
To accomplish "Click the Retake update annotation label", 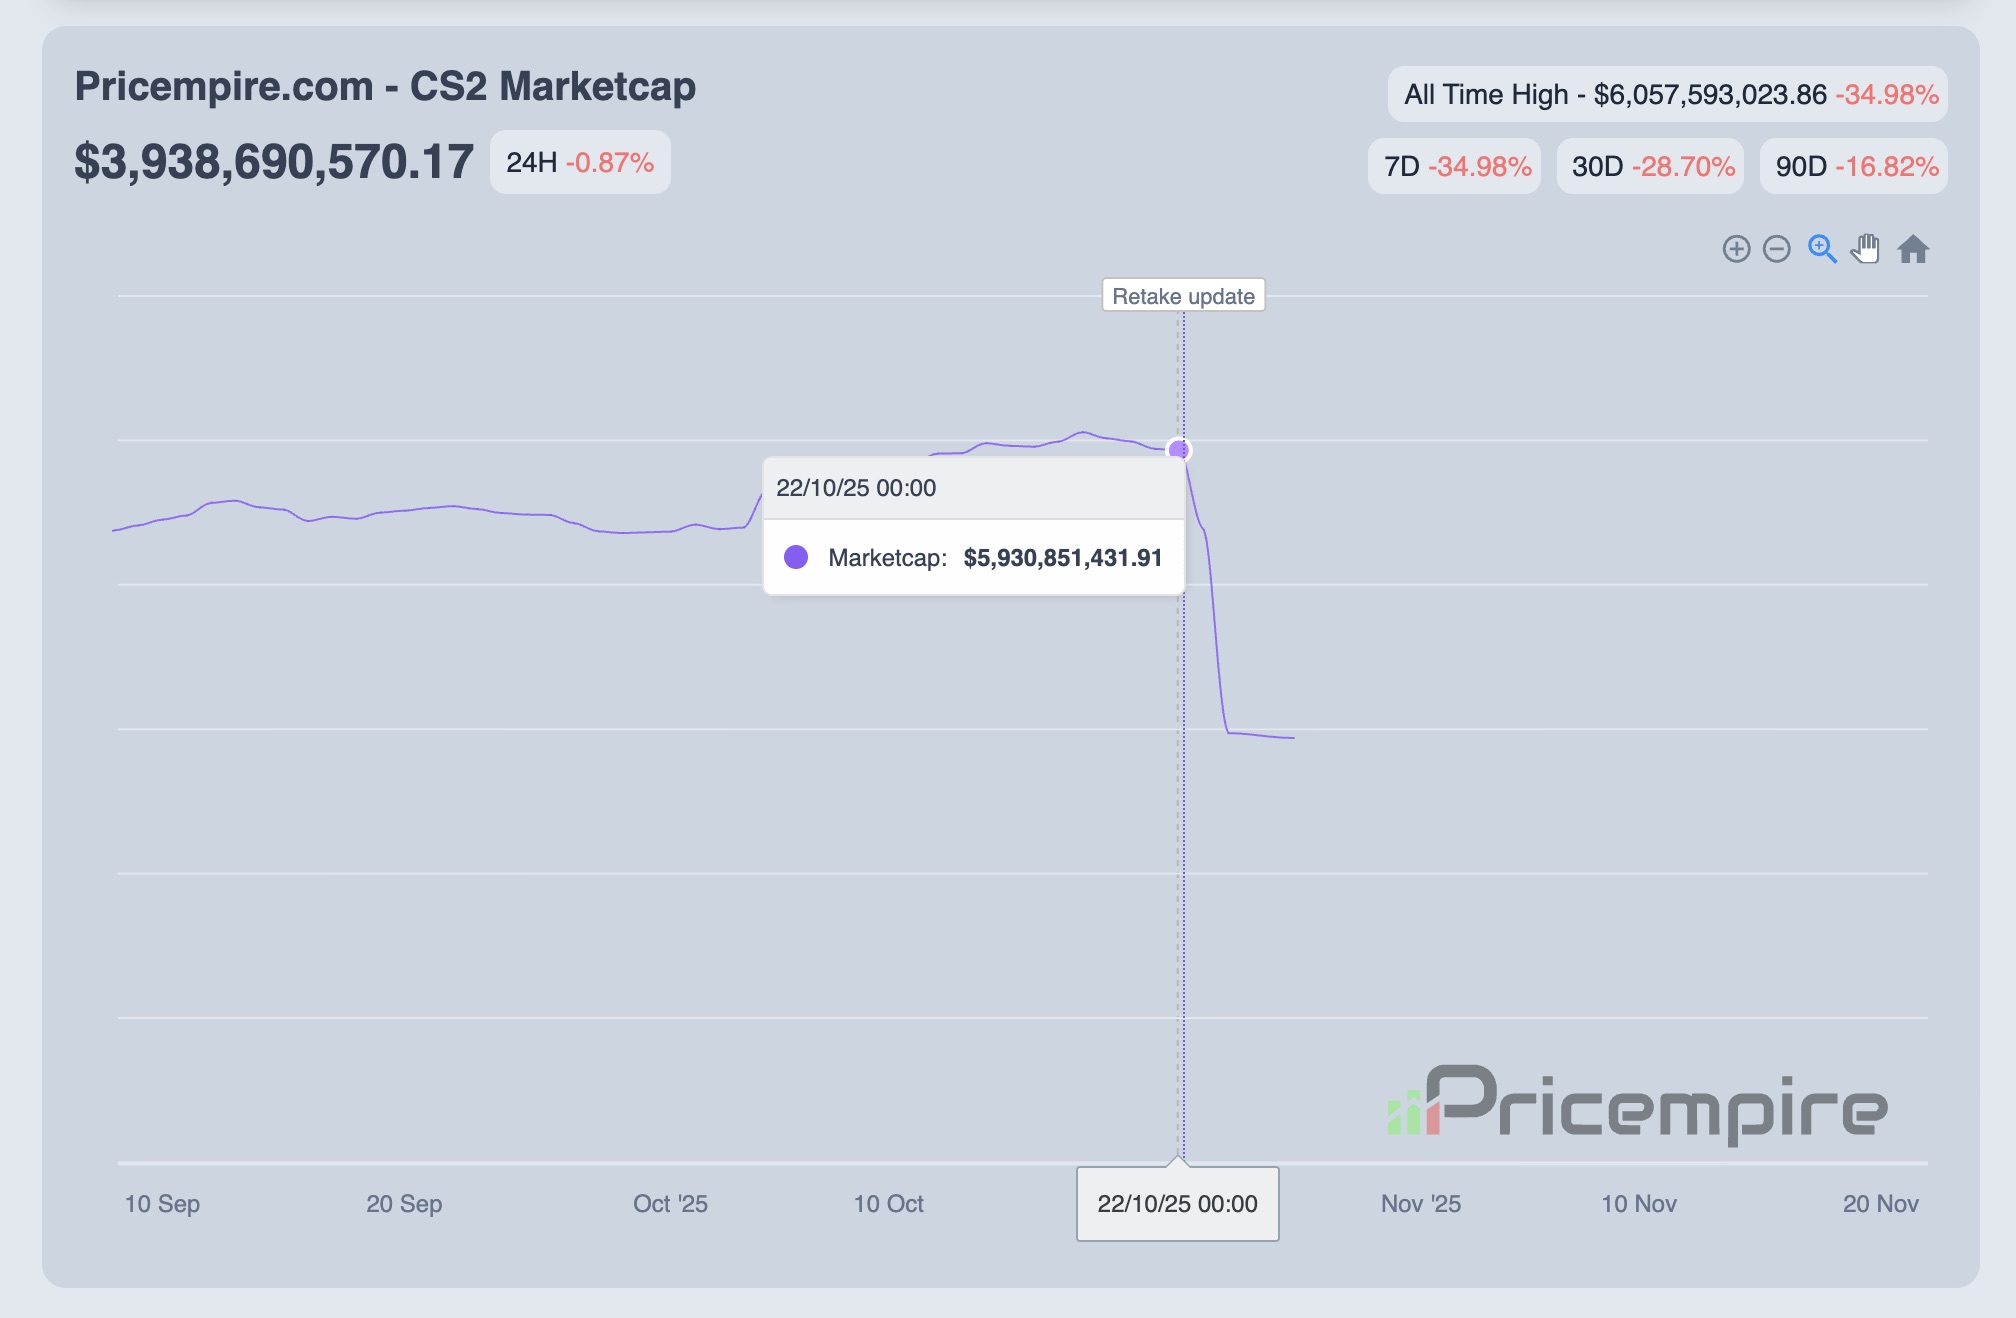I will click(x=1183, y=296).
